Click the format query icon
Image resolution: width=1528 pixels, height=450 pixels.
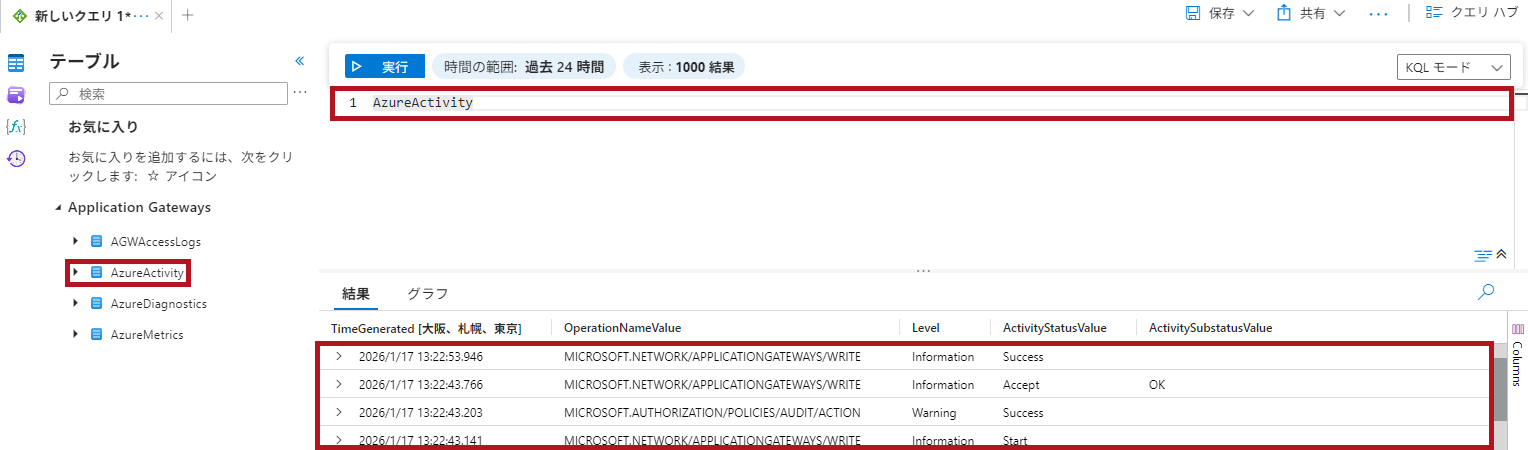[1482, 255]
